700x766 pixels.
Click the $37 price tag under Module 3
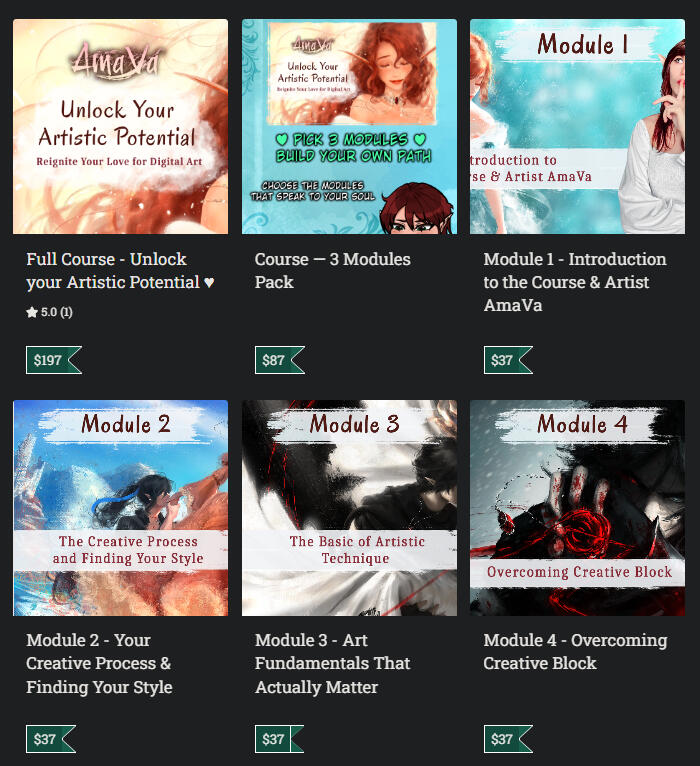[x=279, y=739]
